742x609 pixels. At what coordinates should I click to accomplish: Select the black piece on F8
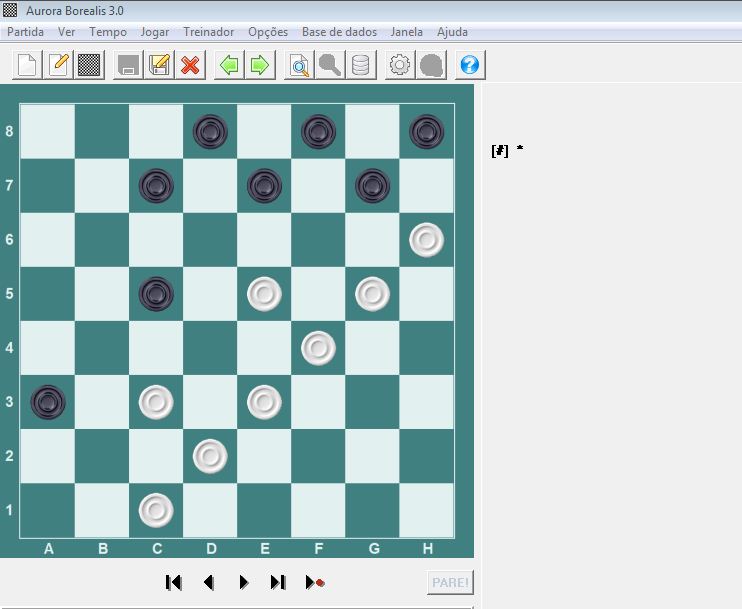318,131
